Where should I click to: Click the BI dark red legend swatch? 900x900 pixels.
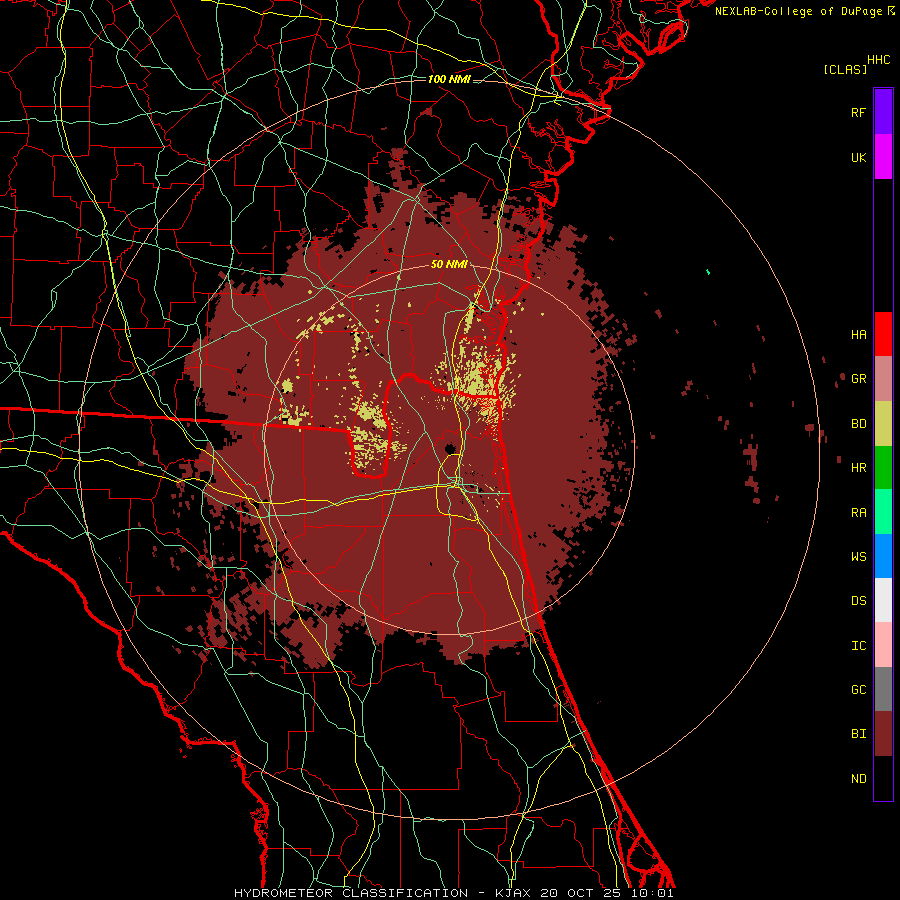tap(883, 734)
